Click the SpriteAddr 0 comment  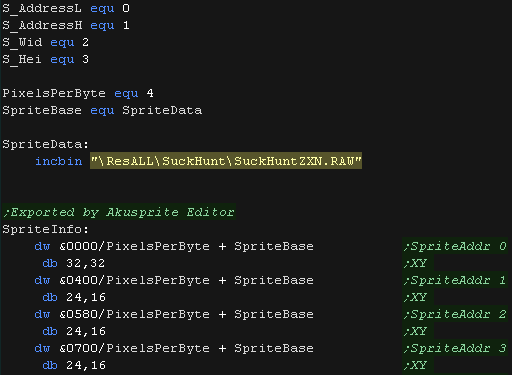pyautogui.click(x=455, y=246)
